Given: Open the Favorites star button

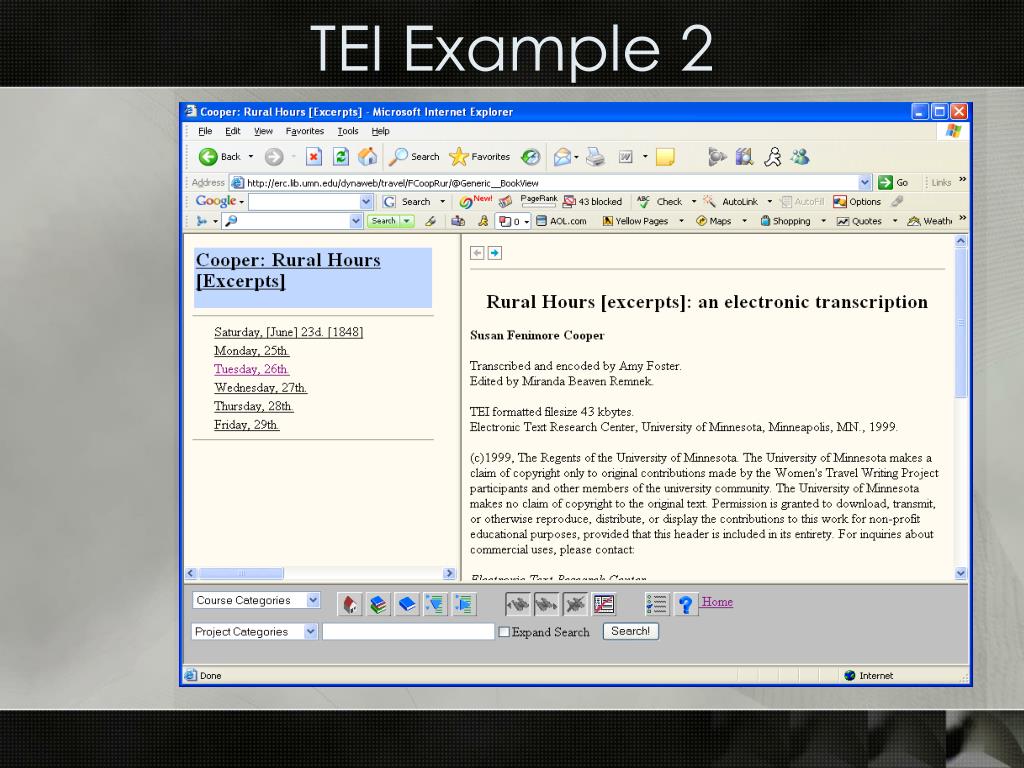Looking at the screenshot, I should point(480,157).
